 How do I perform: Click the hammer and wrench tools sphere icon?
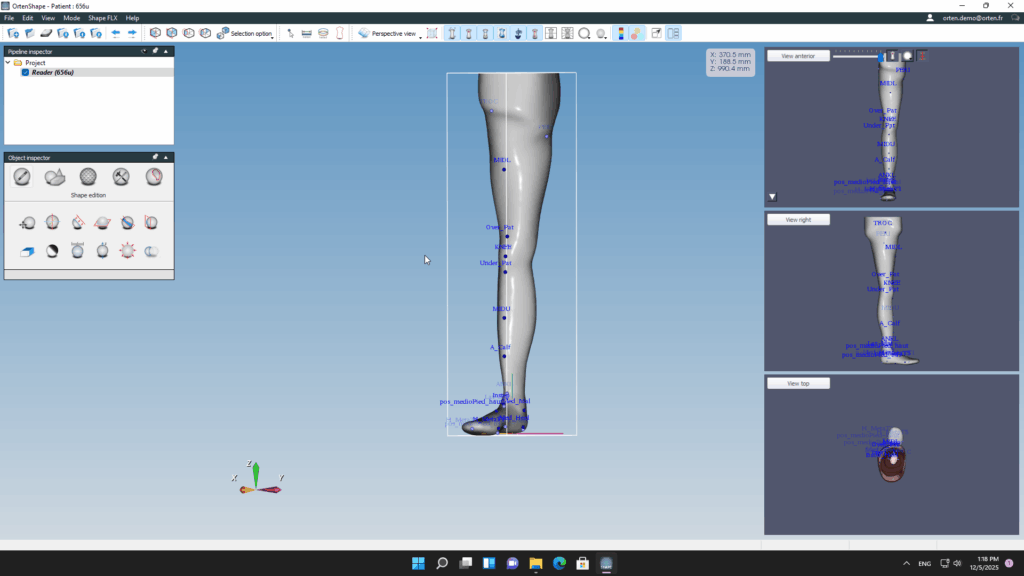pyautogui.click(x=121, y=177)
